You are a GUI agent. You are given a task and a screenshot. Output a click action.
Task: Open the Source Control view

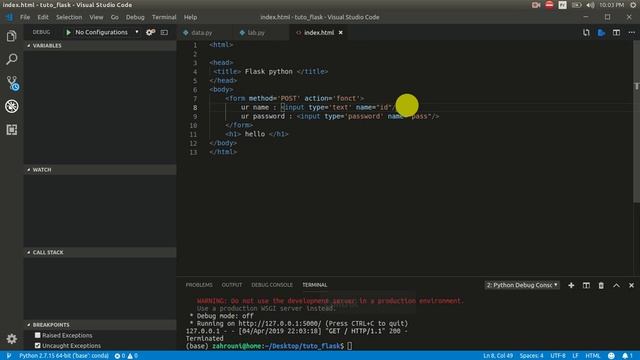point(12,83)
